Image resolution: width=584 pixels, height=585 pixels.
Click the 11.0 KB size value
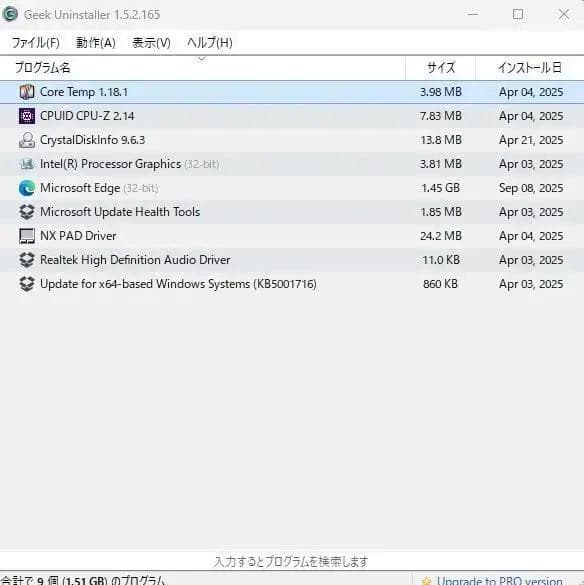pyautogui.click(x=441, y=260)
